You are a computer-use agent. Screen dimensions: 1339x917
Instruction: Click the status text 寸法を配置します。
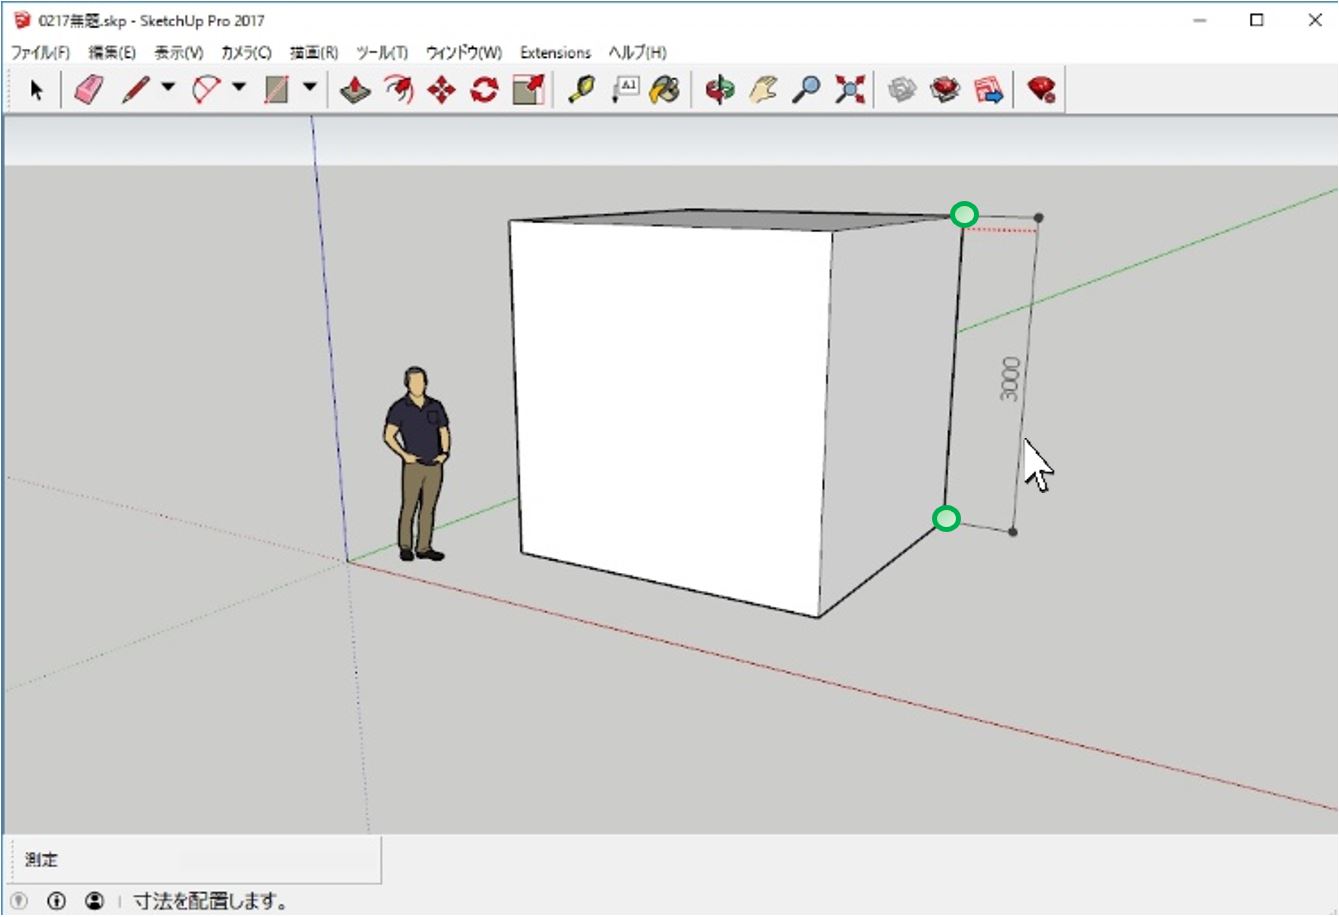(x=211, y=901)
